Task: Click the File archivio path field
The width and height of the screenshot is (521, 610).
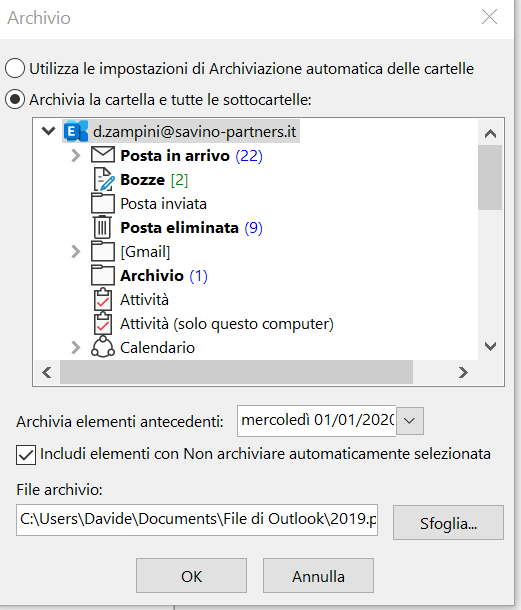Action: pos(197,520)
